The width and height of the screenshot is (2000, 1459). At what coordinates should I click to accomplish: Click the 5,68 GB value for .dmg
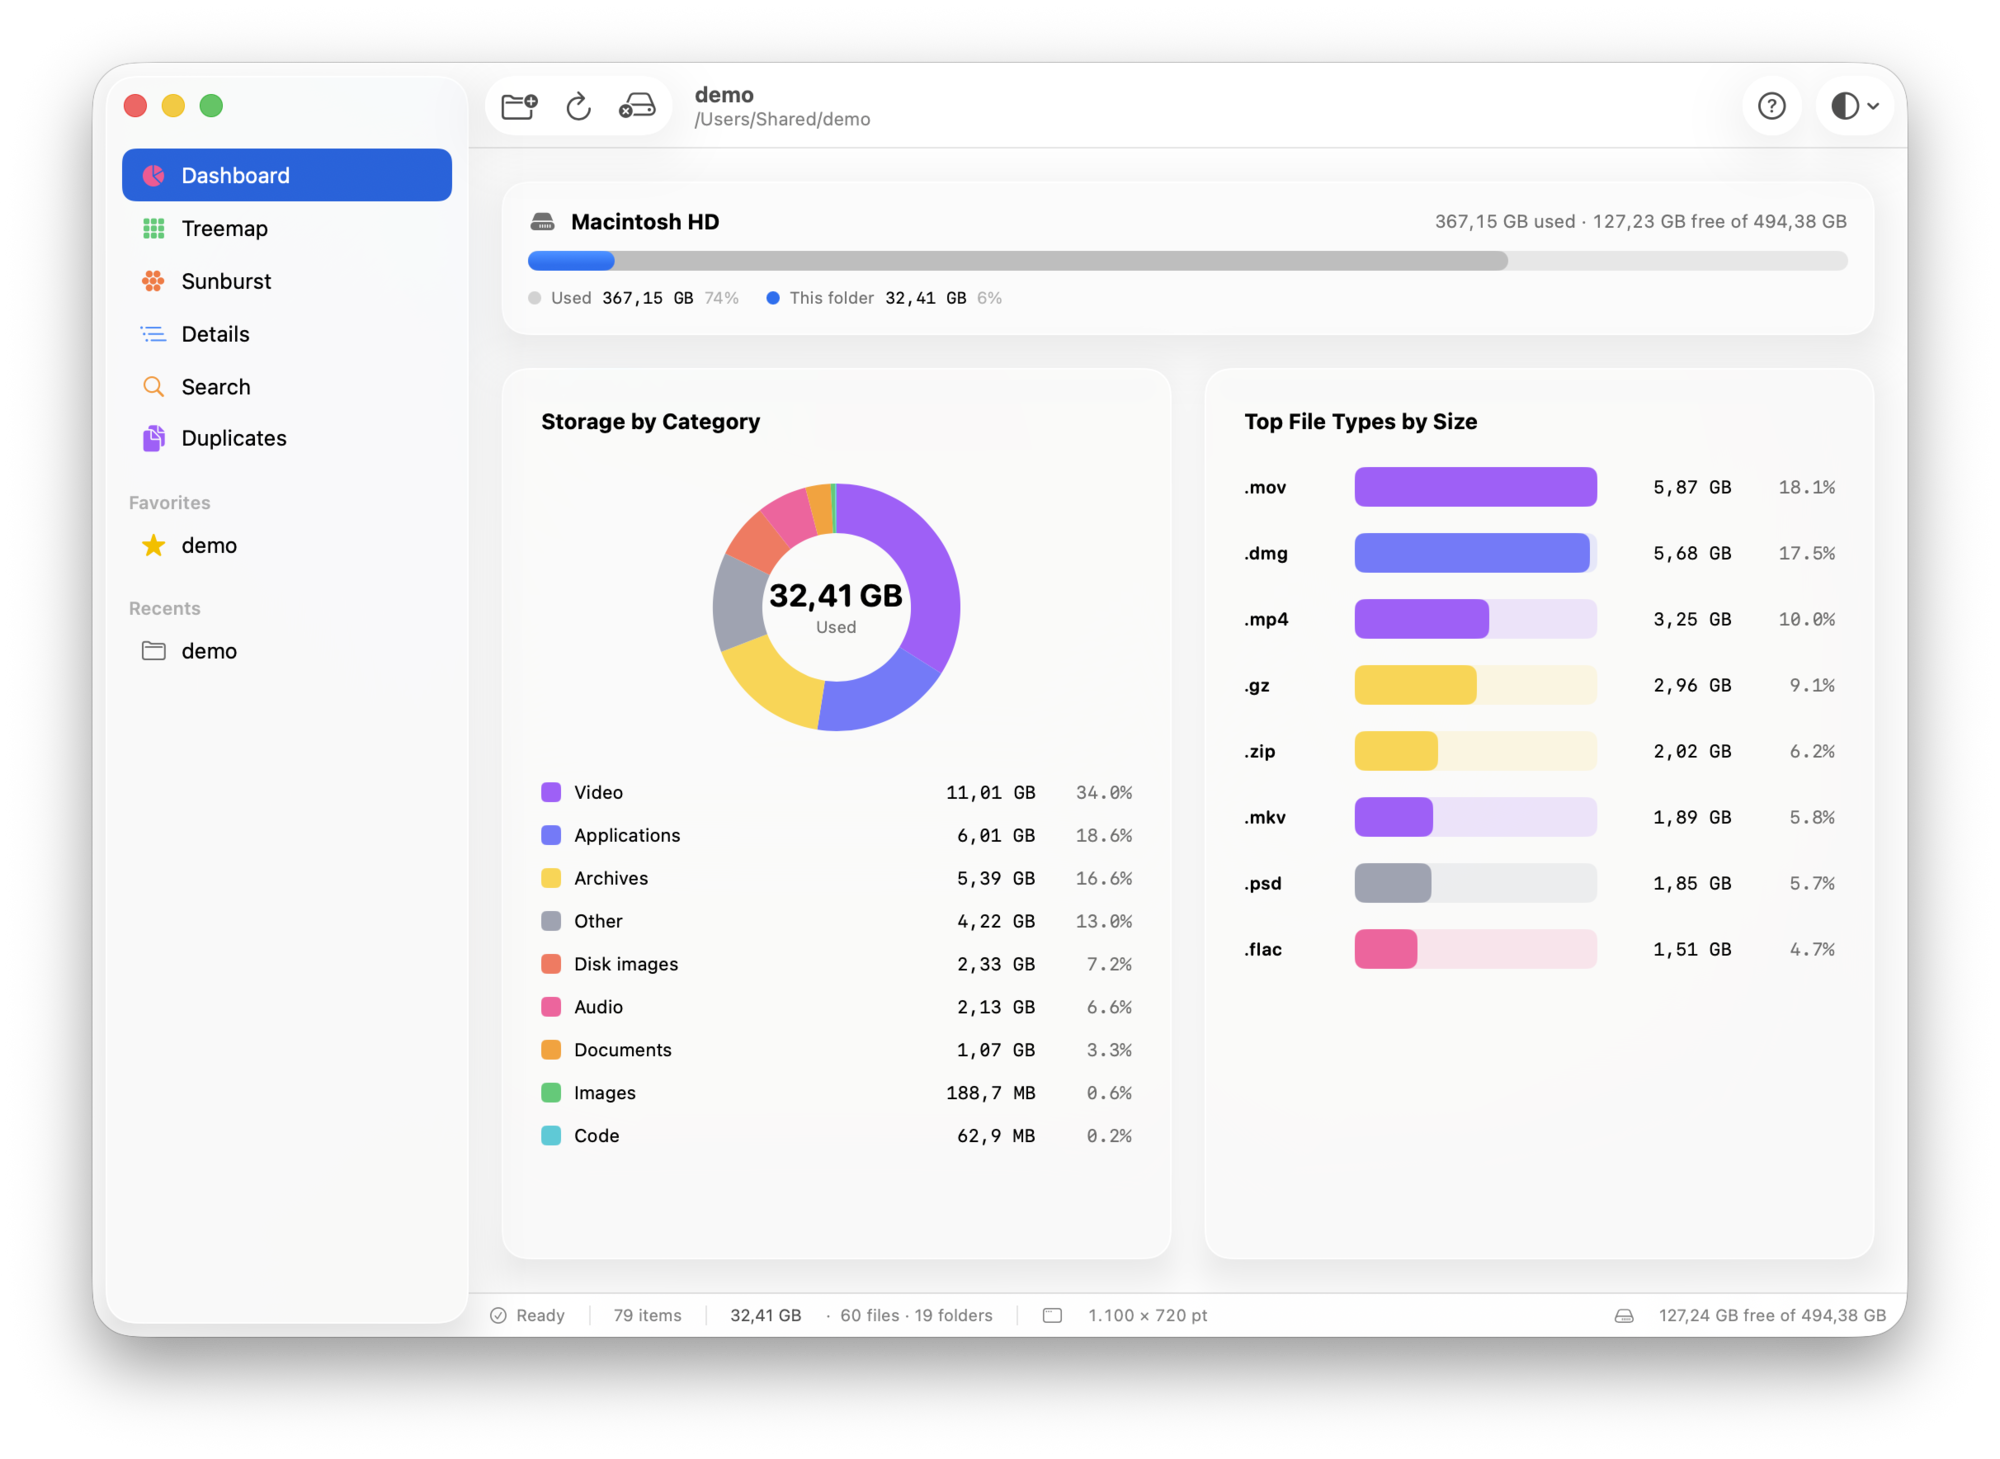1692,553
